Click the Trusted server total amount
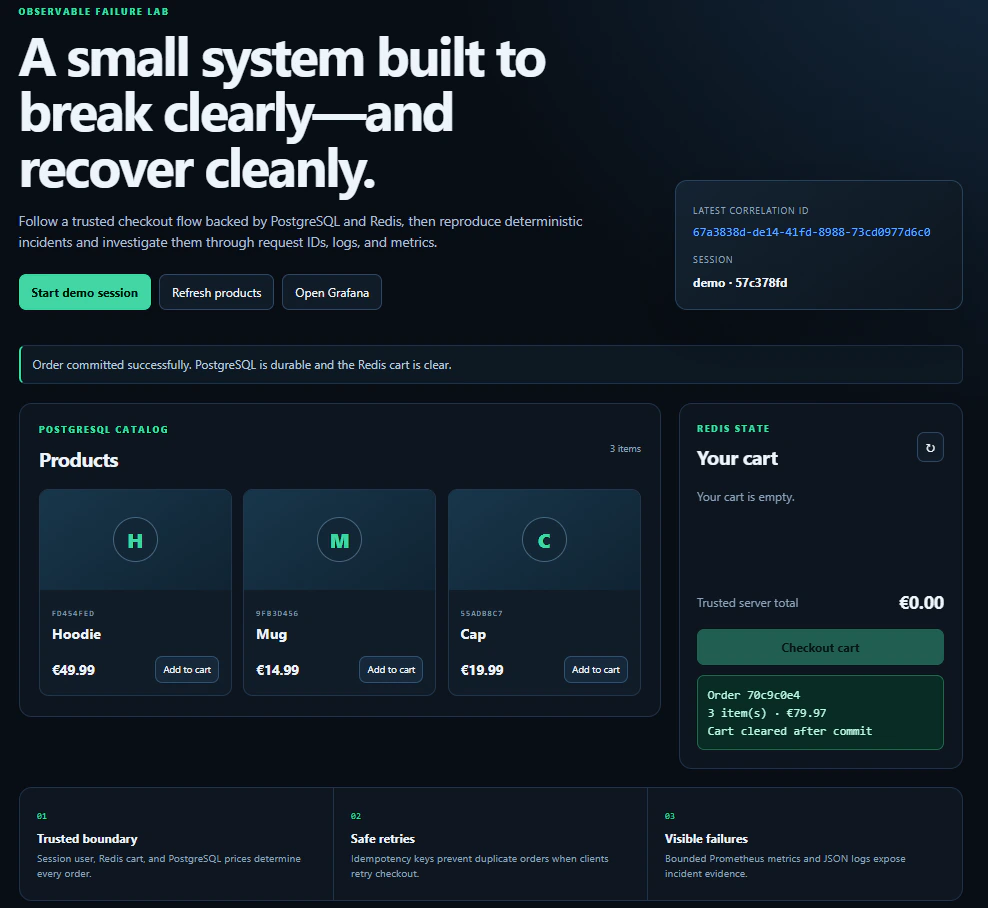The height and width of the screenshot is (908, 988). pyautogui.click(x=921, y=603)
